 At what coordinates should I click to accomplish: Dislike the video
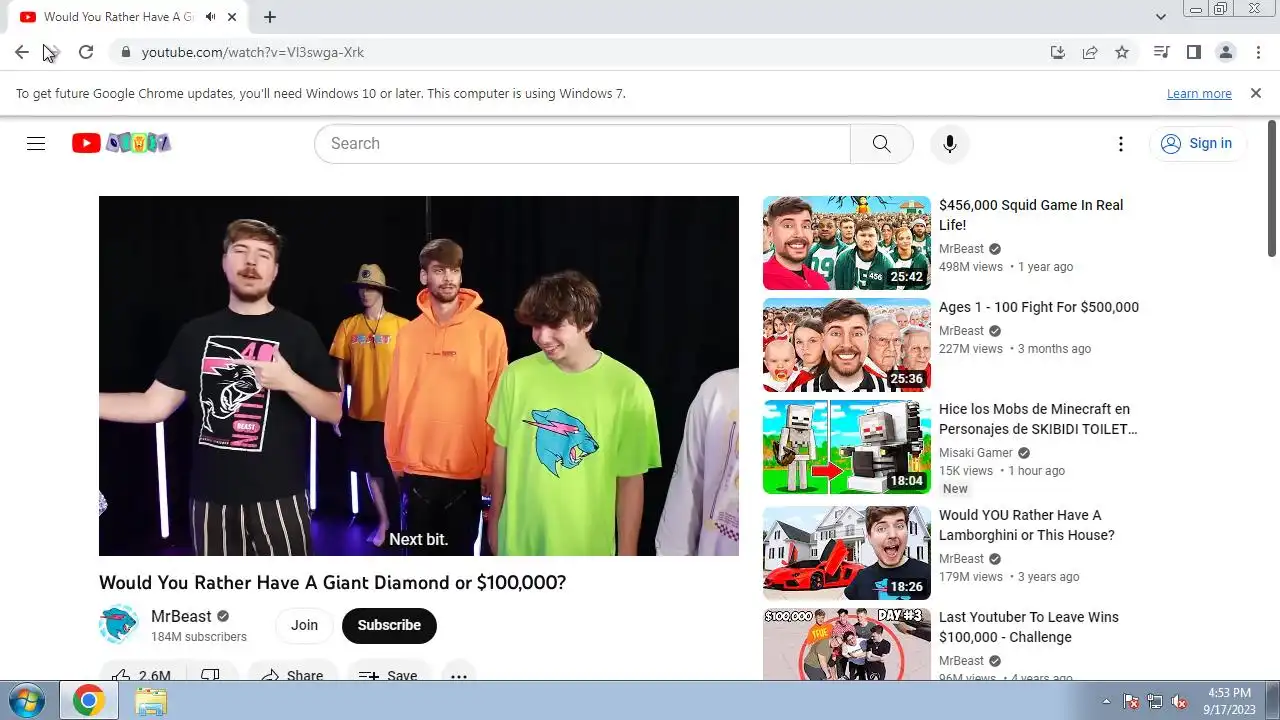pos(211,675)
